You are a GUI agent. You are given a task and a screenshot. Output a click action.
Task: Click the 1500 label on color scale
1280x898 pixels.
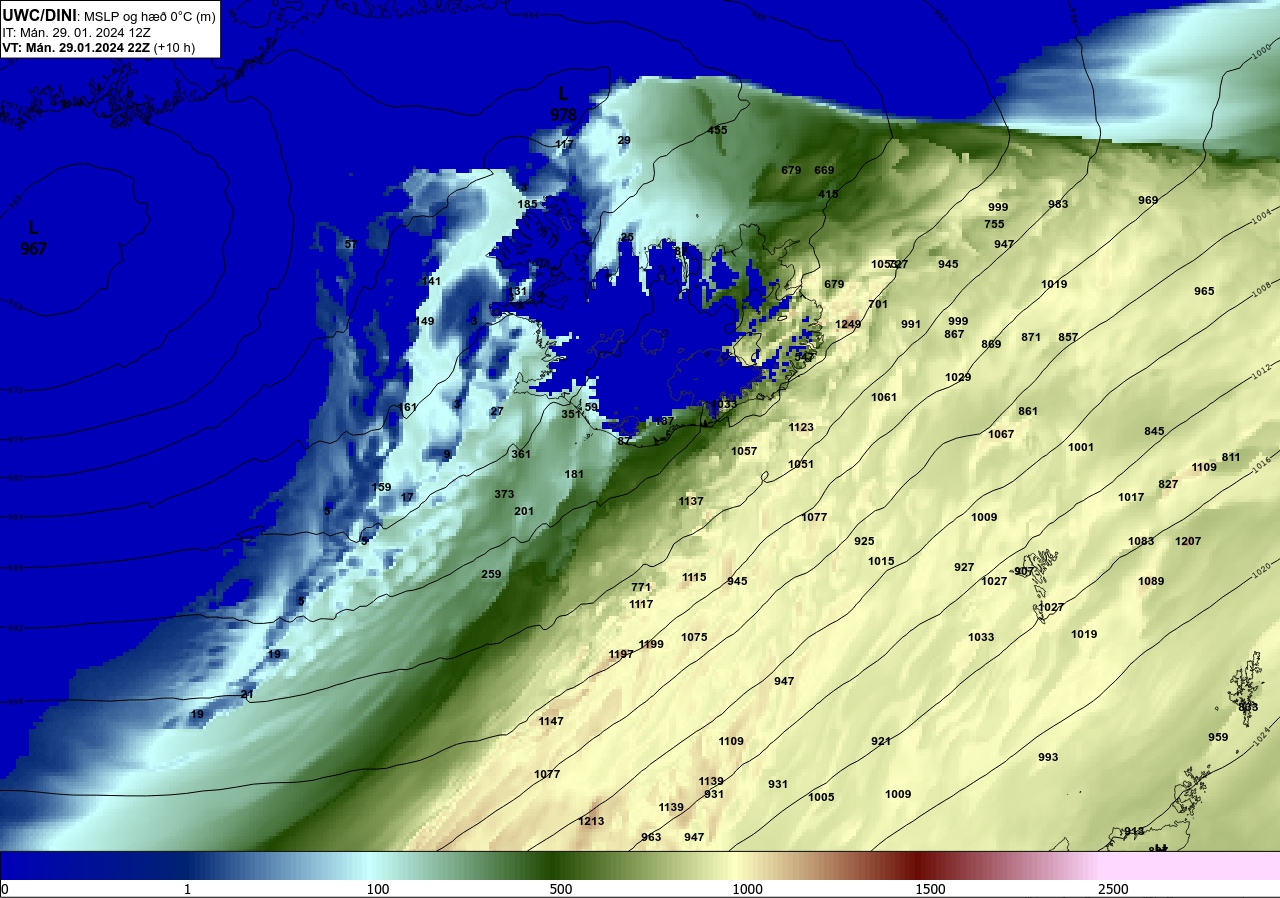coord(931,889)
